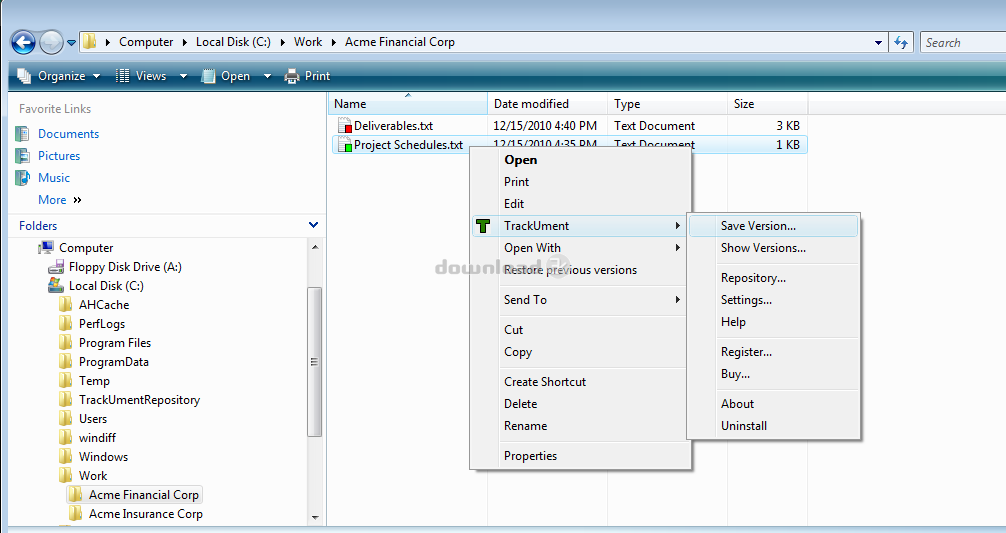Open Music favorite link
1006x533 pixels.
point(54,178)
